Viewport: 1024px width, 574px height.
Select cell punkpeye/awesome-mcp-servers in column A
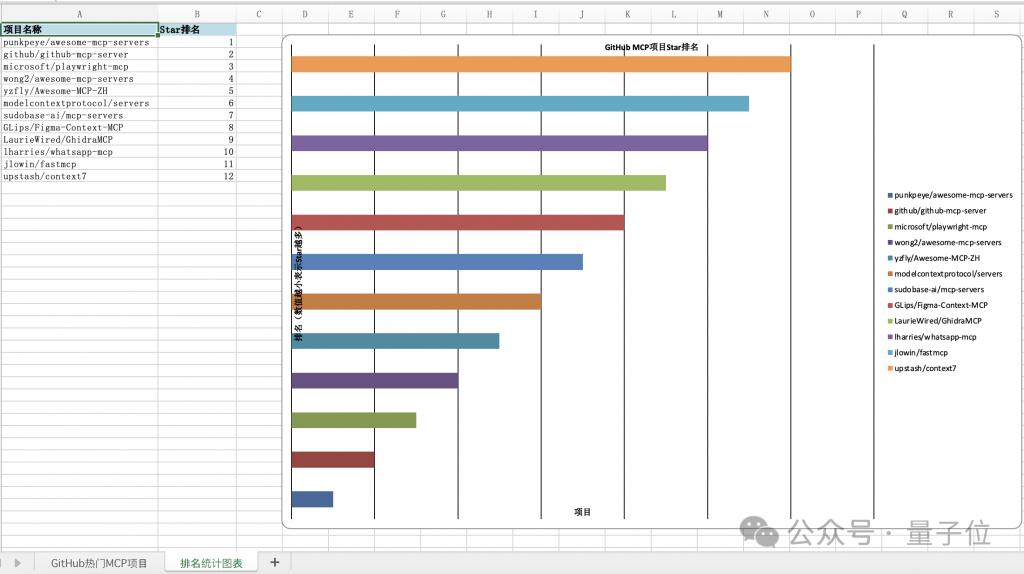point(79,42)
